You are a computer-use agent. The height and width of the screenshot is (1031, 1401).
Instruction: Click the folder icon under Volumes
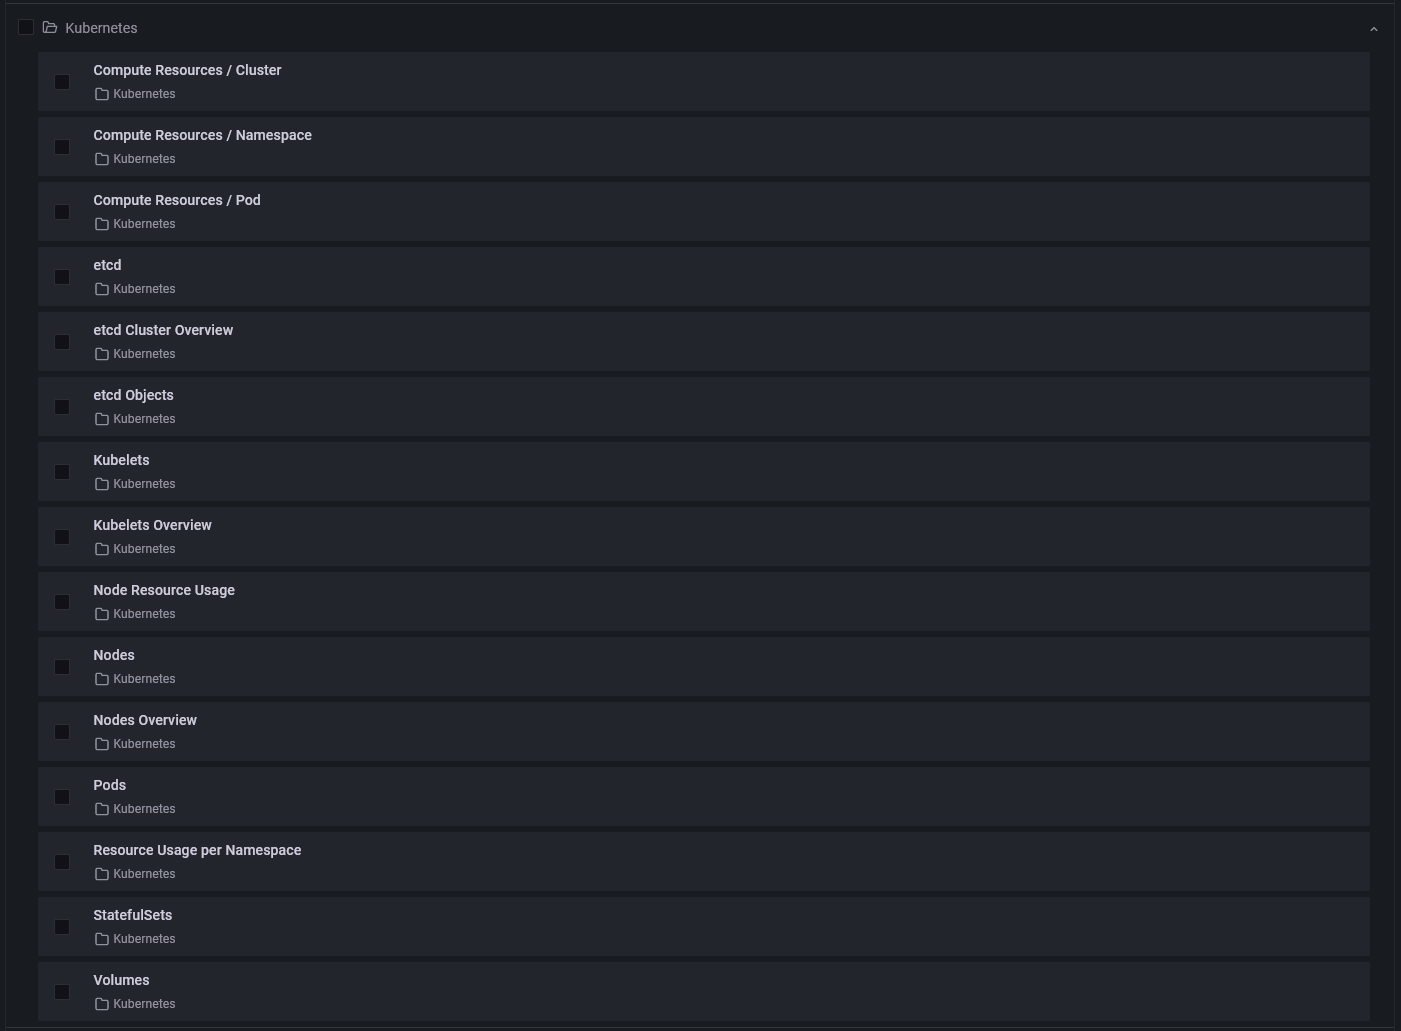pyautogui.click(x=101, y=1003)
